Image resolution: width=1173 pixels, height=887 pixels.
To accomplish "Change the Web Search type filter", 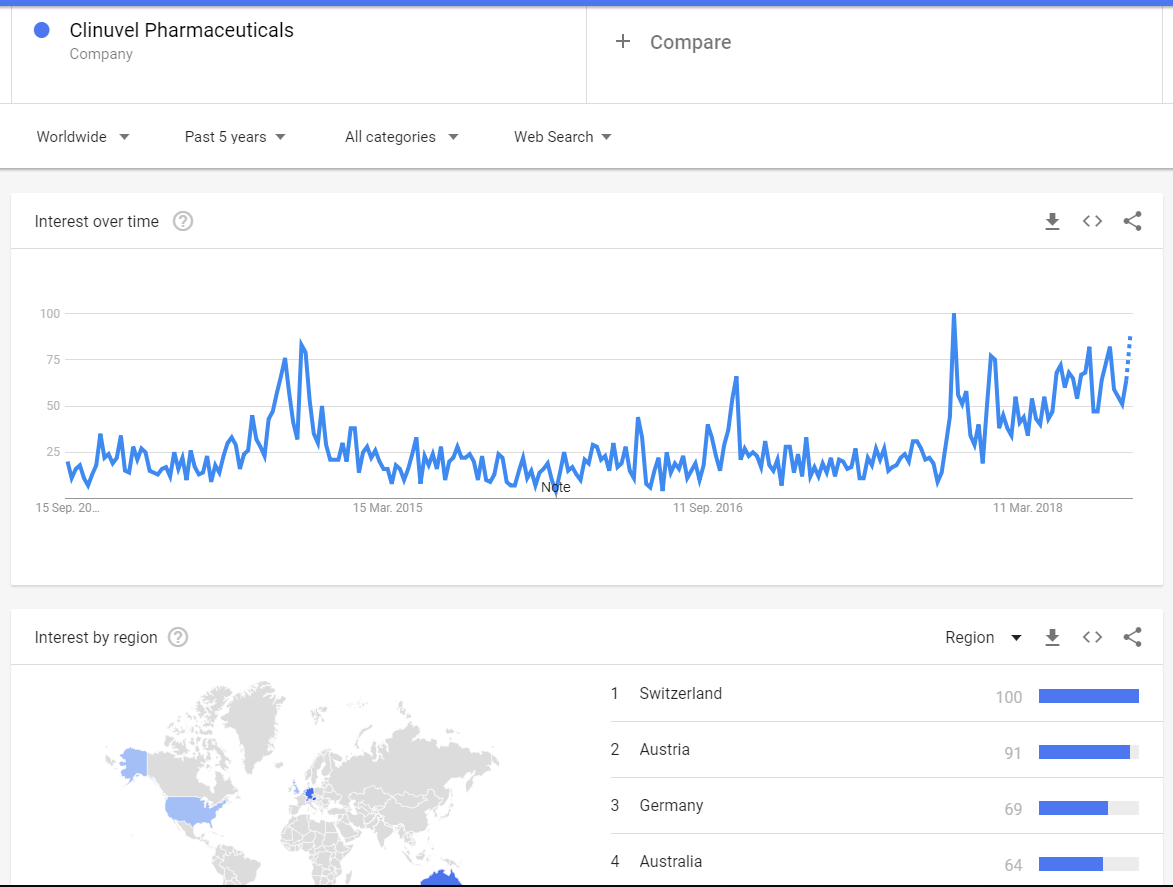I will 562,137.
